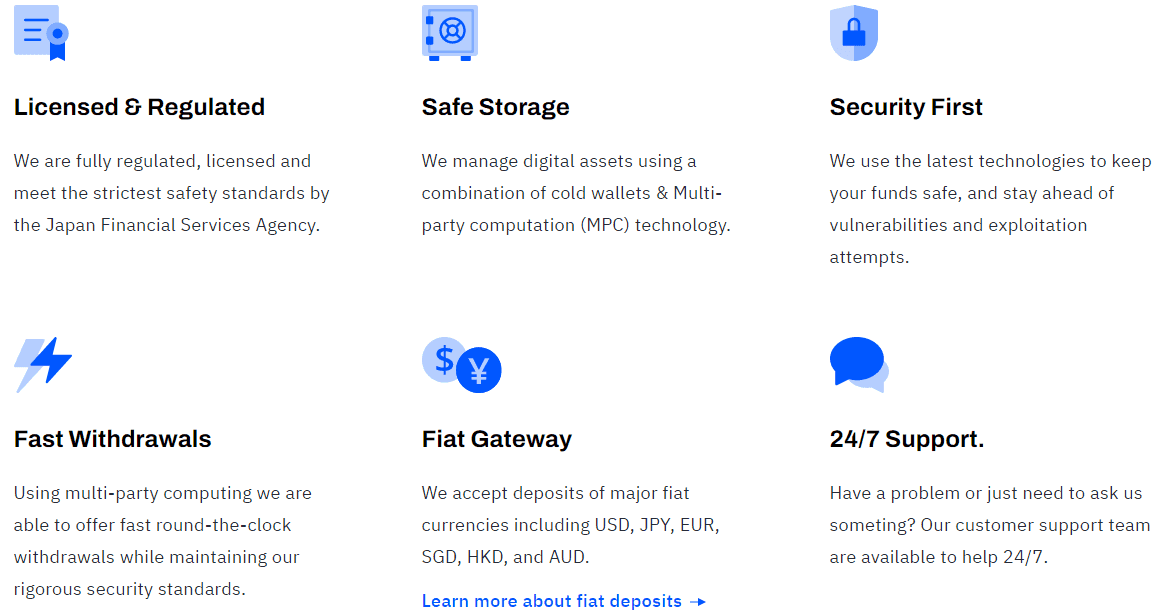The height and width of the screenshot is (610, 1159).
Task: Select the Safe Storage heading
Action: (x=495, y=107)
